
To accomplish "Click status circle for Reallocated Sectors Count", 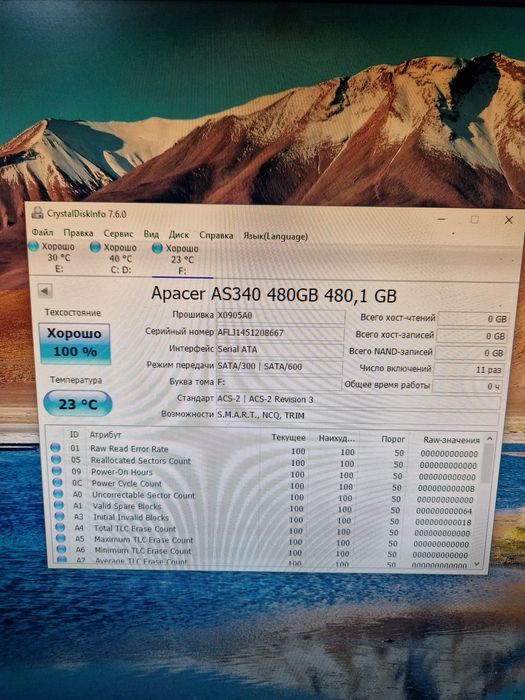I will coord(56,459).
